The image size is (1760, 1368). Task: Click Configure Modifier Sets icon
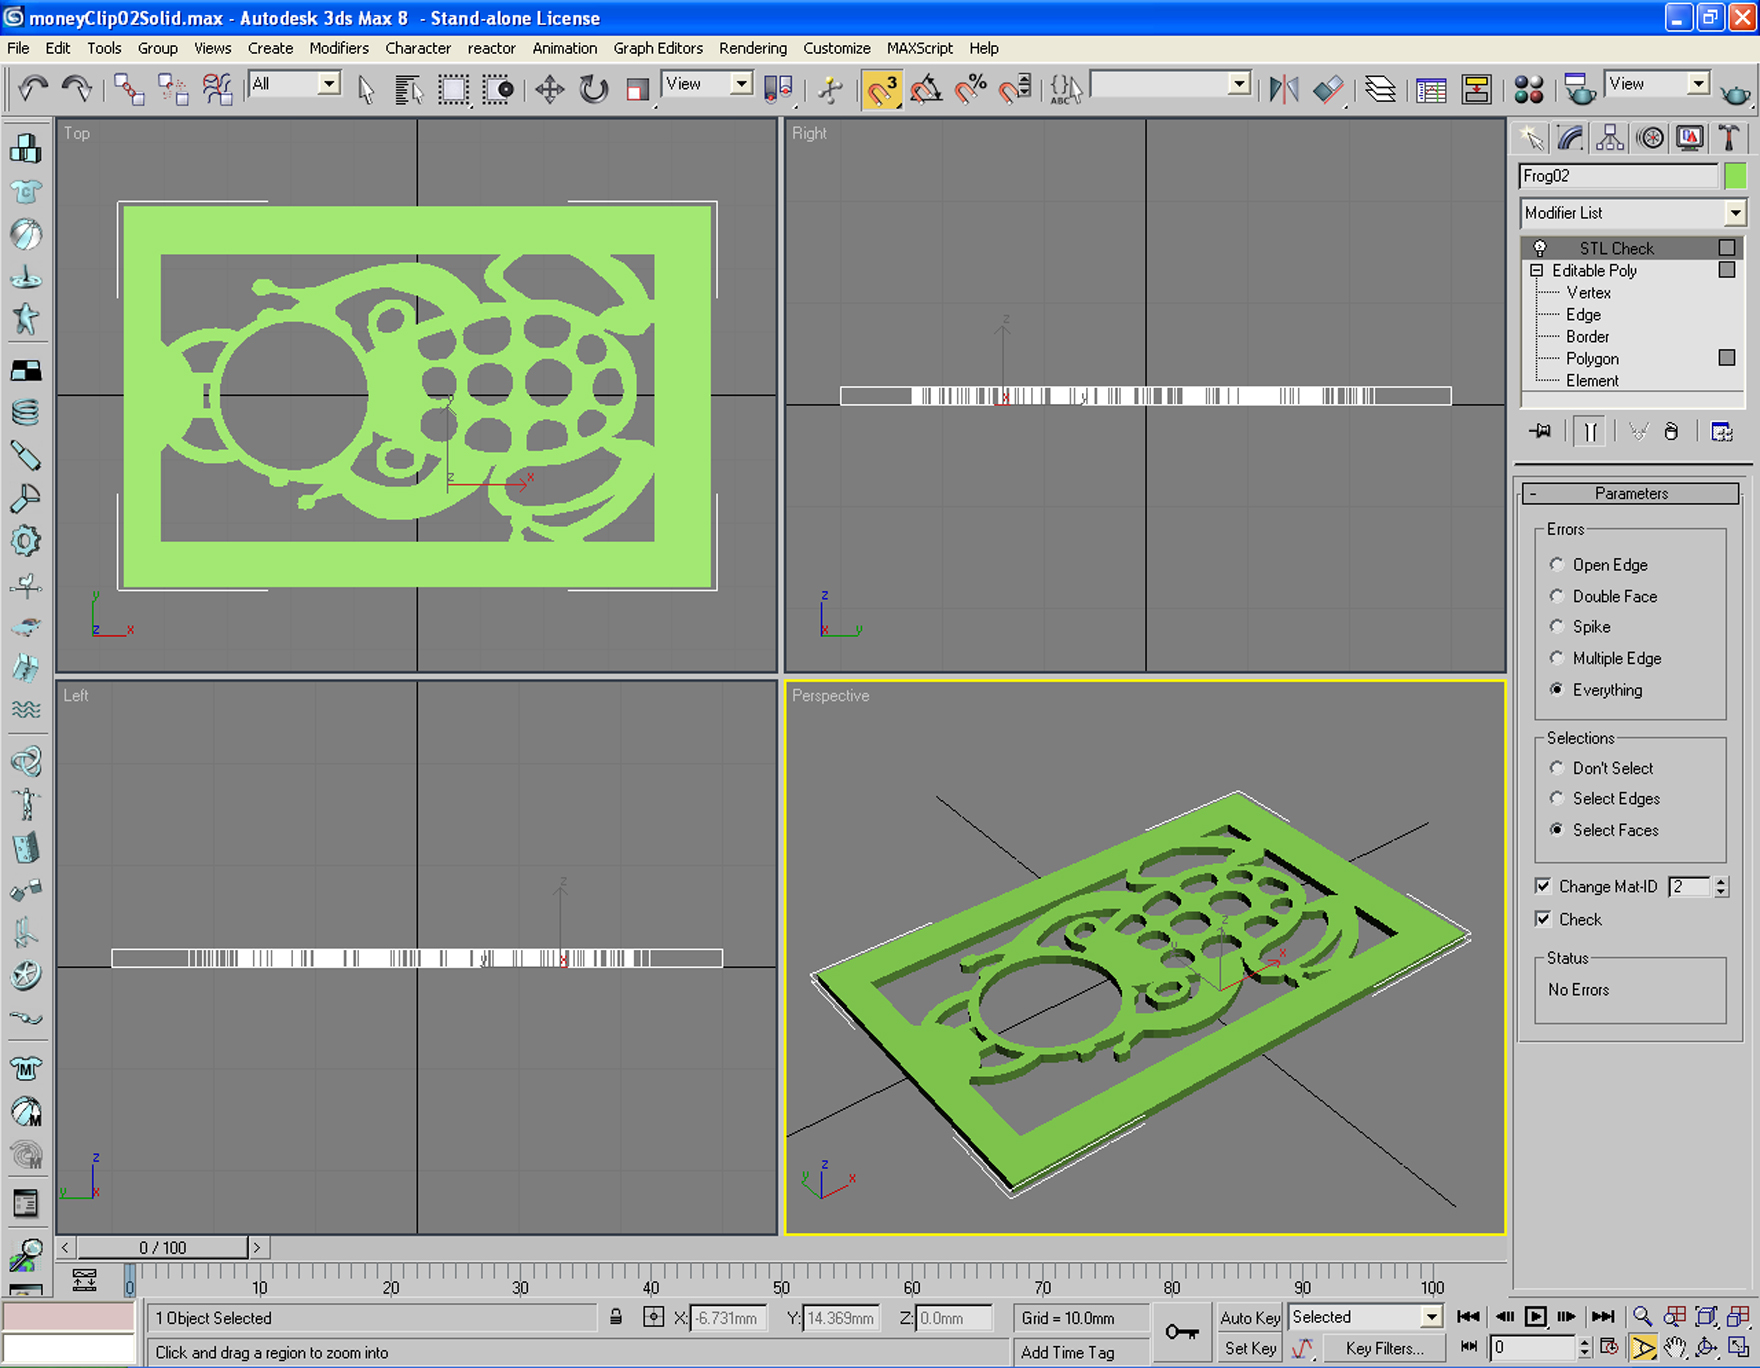1721,432
